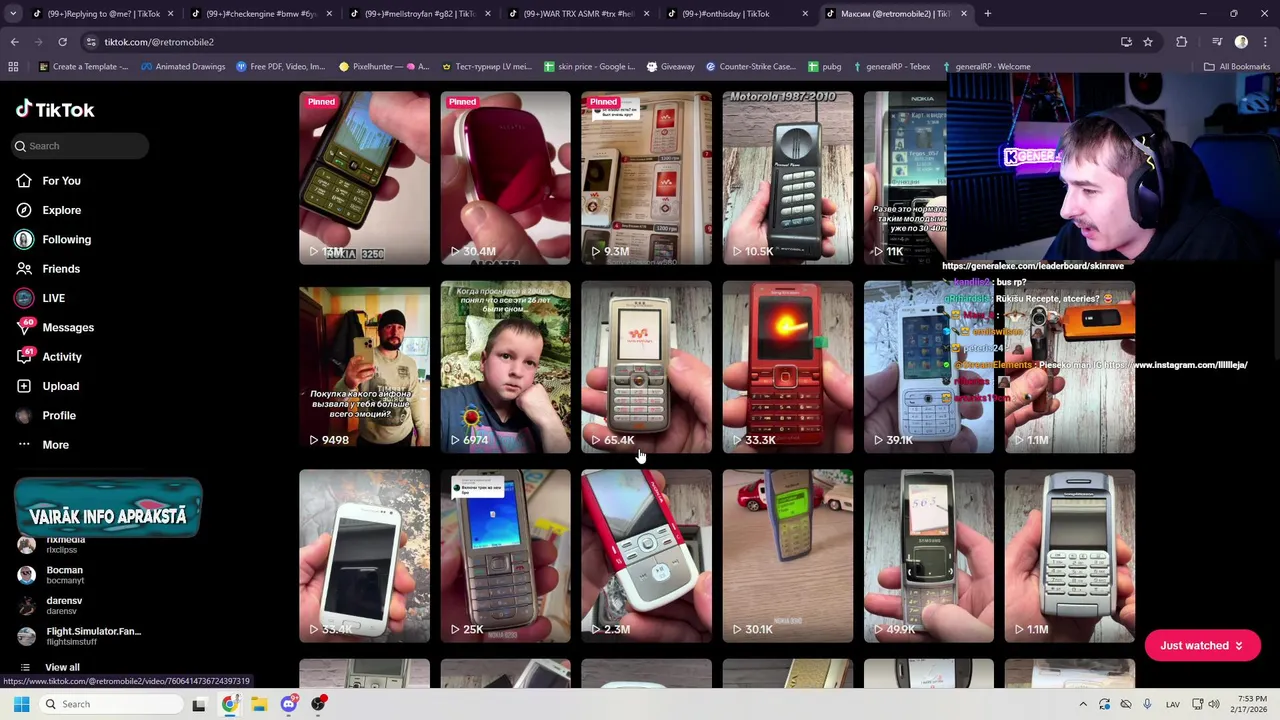This screenshot has height=720, width=1280.
Task: Open the Friends icon in sidebar
Action: pos(23,269)
